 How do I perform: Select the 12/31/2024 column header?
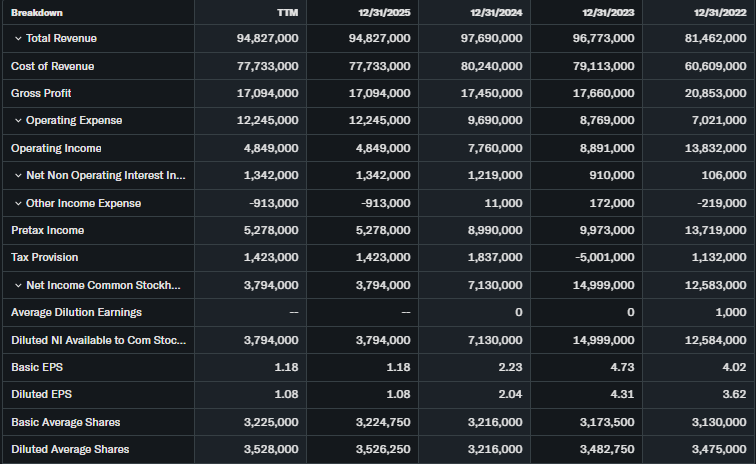click(x=496, y=12)
